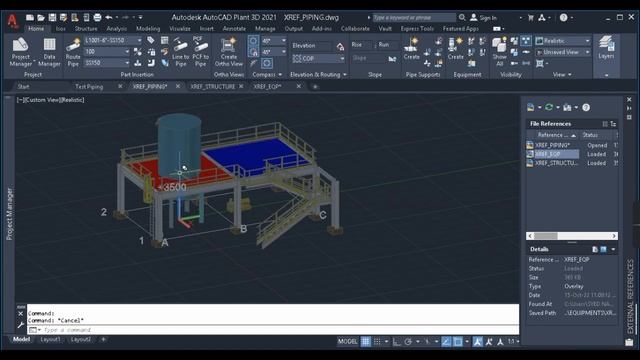Click Create in Equipment panel

tap(455, 48)
